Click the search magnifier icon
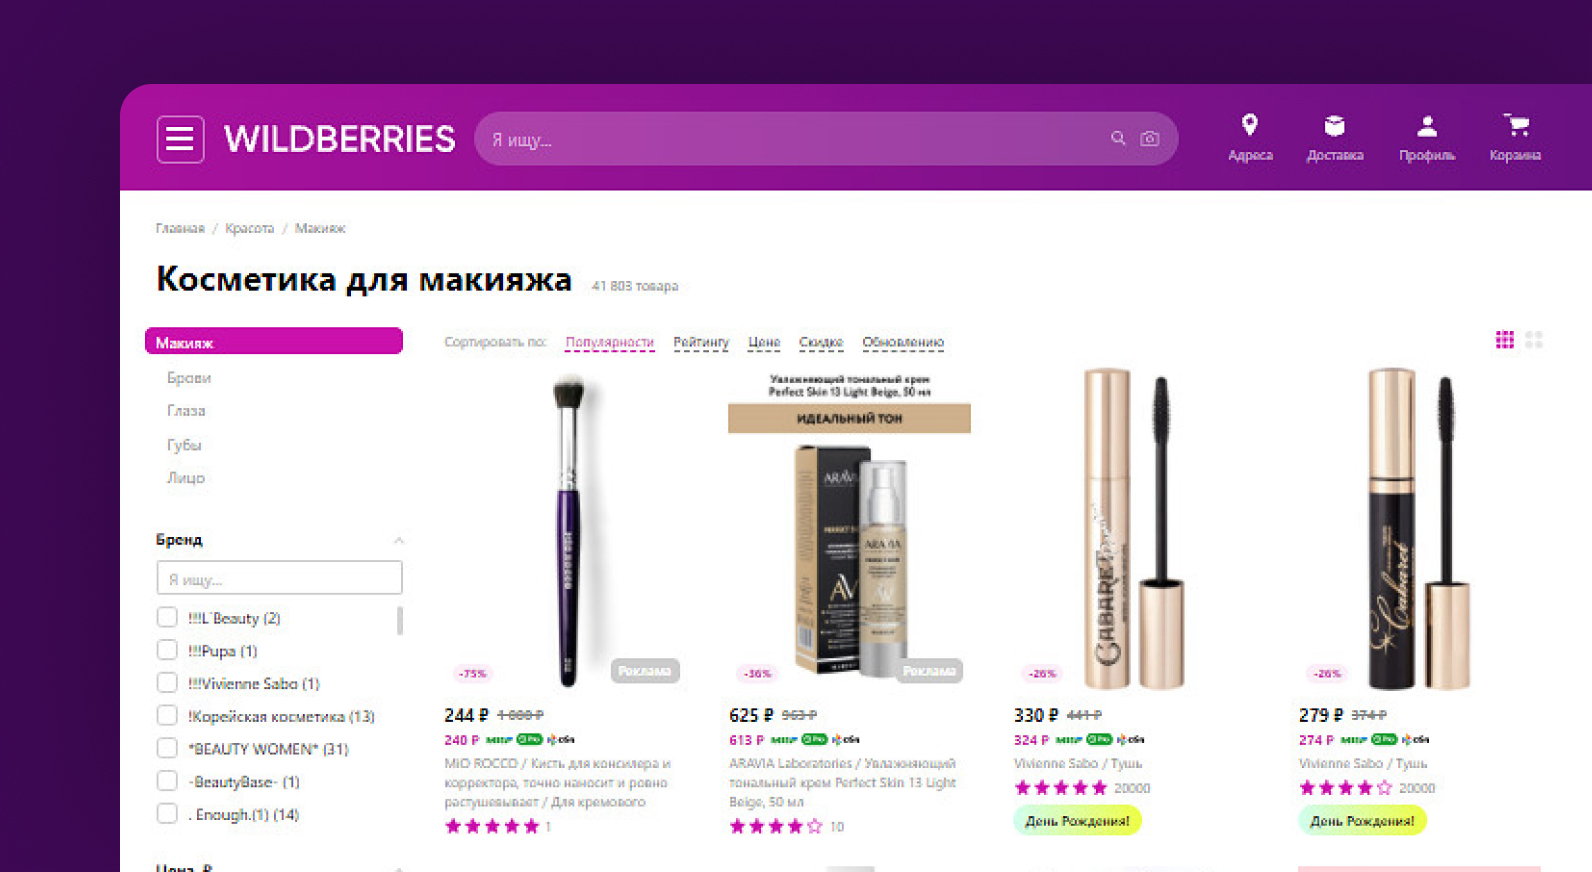Image resolution: width=1592 pixels, height=872 pixels. (x=1118, y=138)
